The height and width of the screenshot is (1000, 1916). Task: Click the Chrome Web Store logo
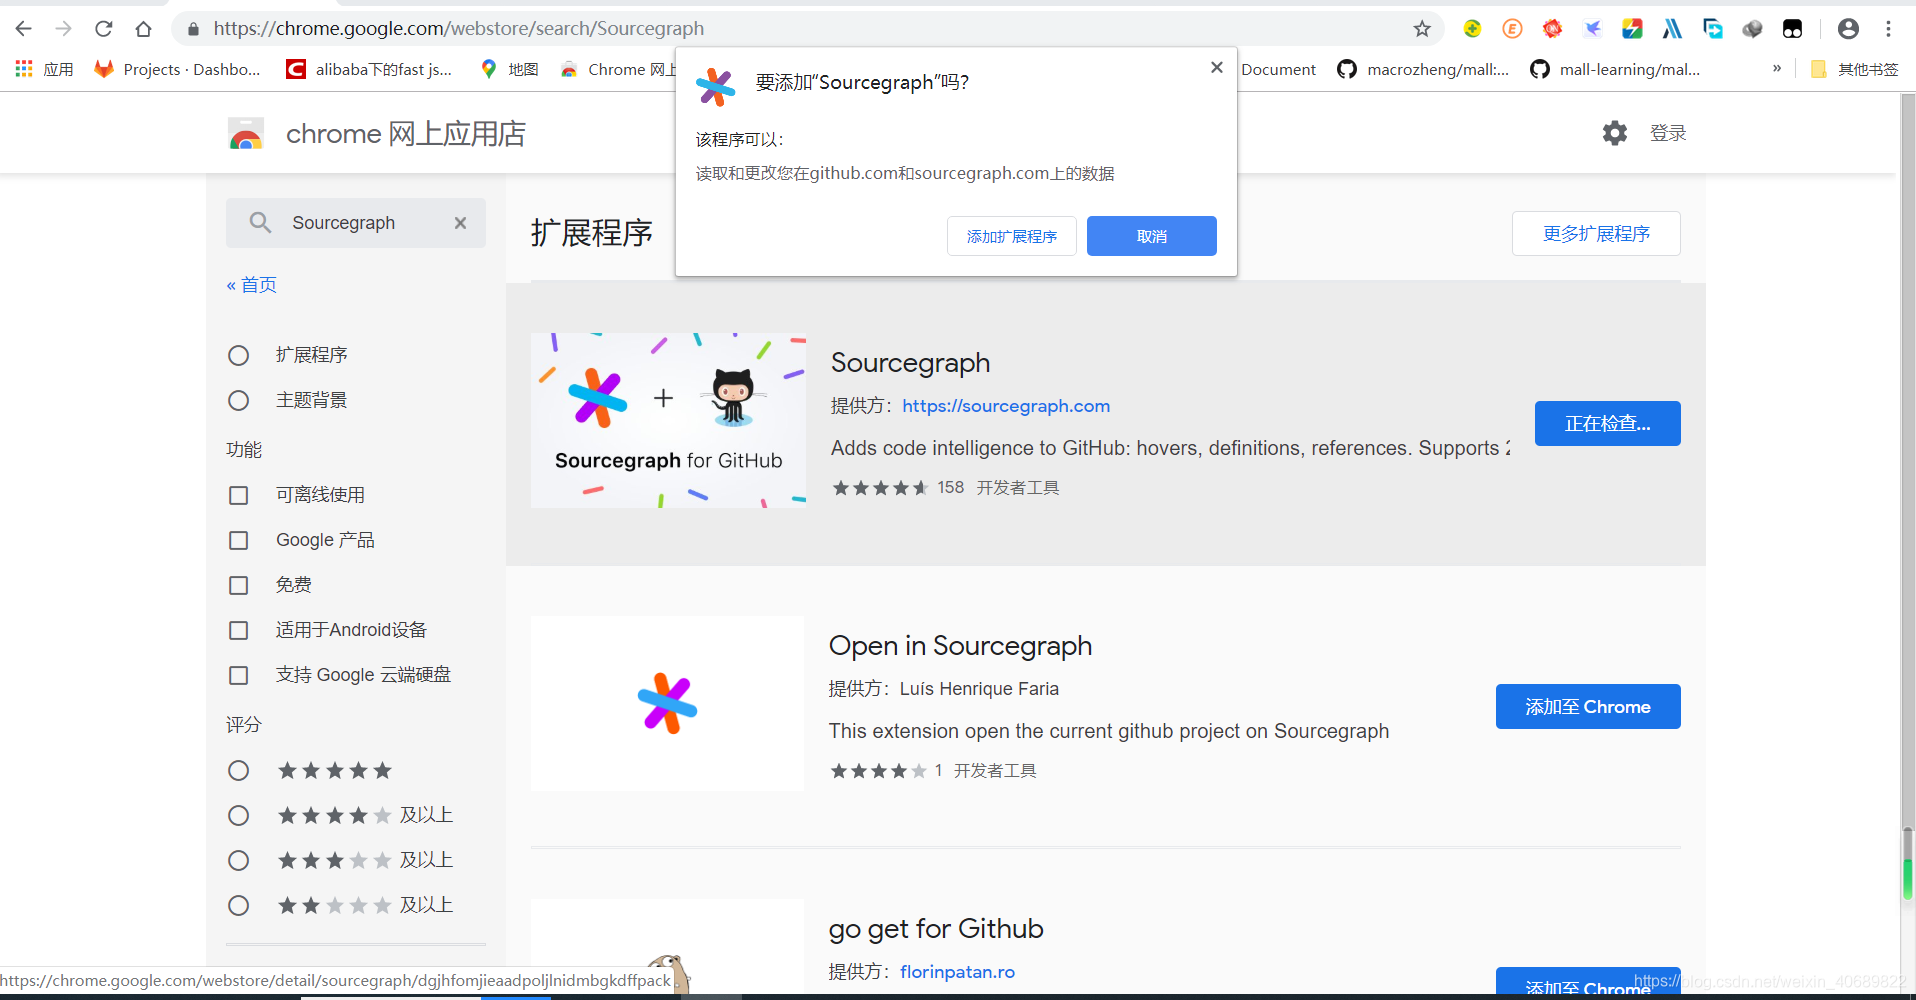246,134
